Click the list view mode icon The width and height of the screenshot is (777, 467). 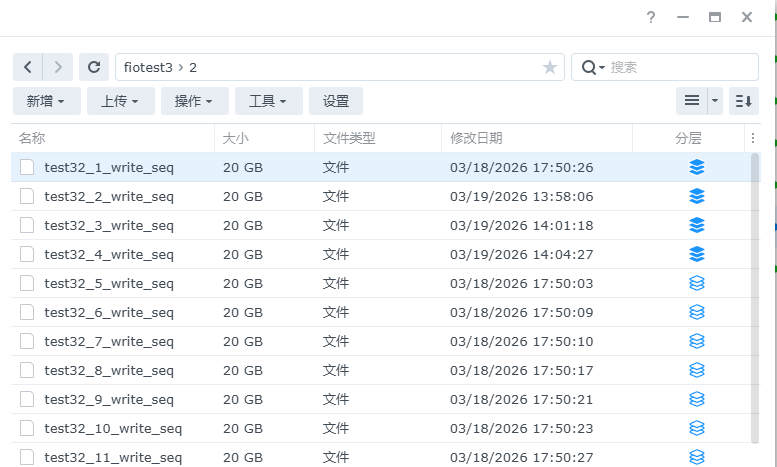pos(691,101)
